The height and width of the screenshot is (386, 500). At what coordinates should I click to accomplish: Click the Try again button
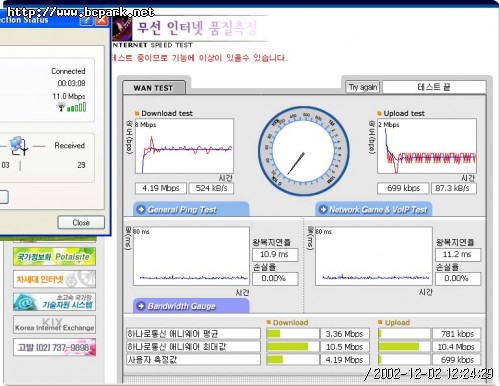click(x=363, y=87)
